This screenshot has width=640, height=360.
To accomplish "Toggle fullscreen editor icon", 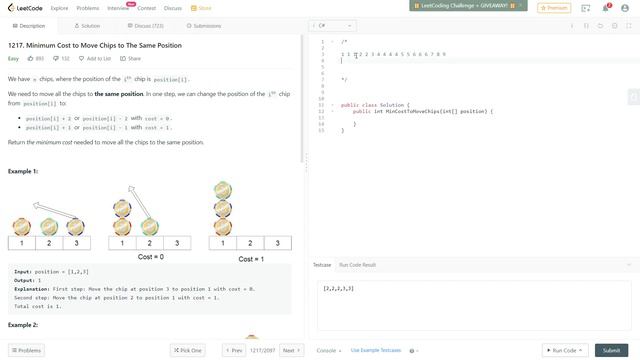I will tap(629, 26).
